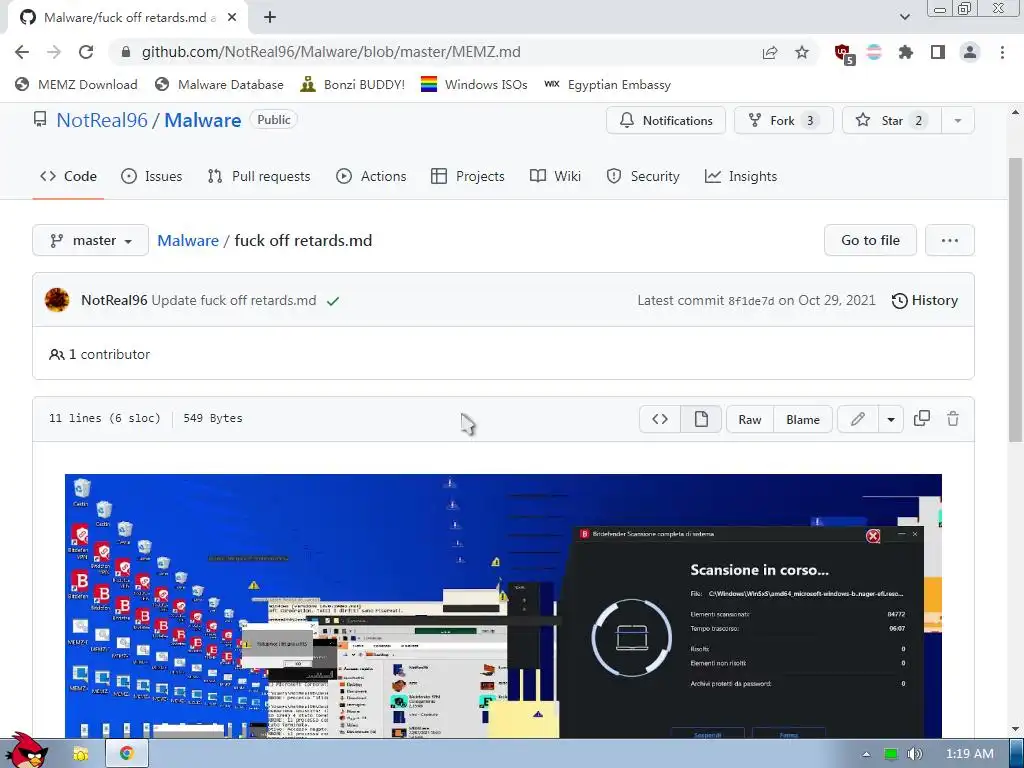Copy raw contents icon
This screenshot has height=768, width=1024.
coord(921,419)
